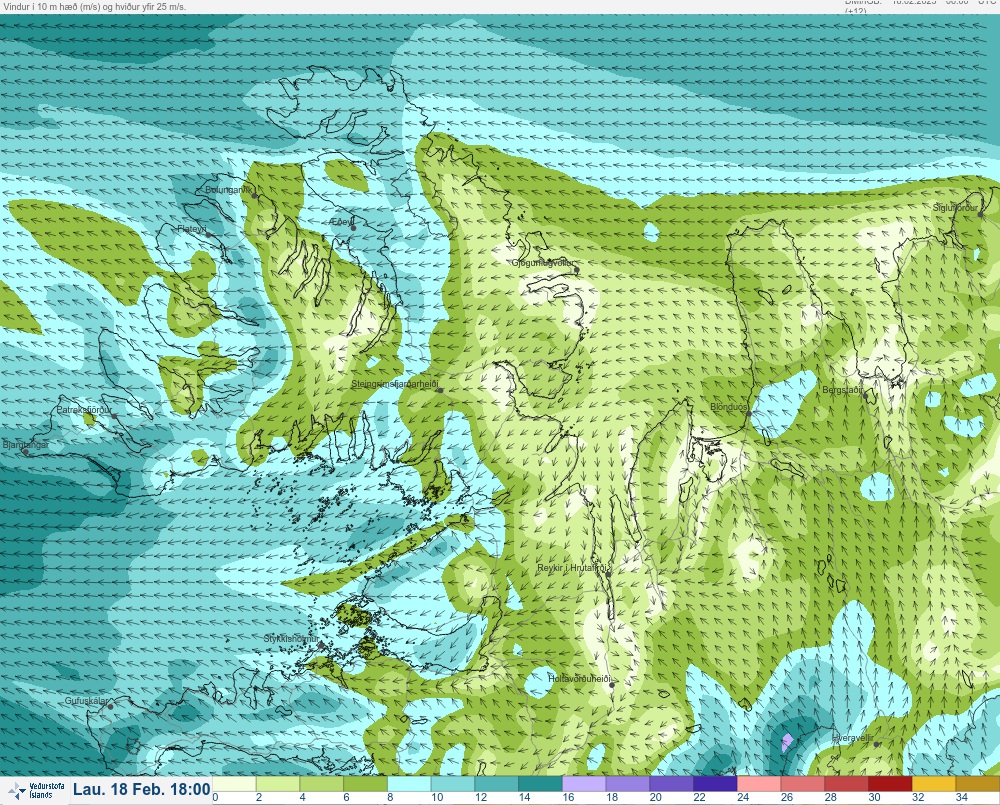Click the legend value 34

[x=962, y=797]
